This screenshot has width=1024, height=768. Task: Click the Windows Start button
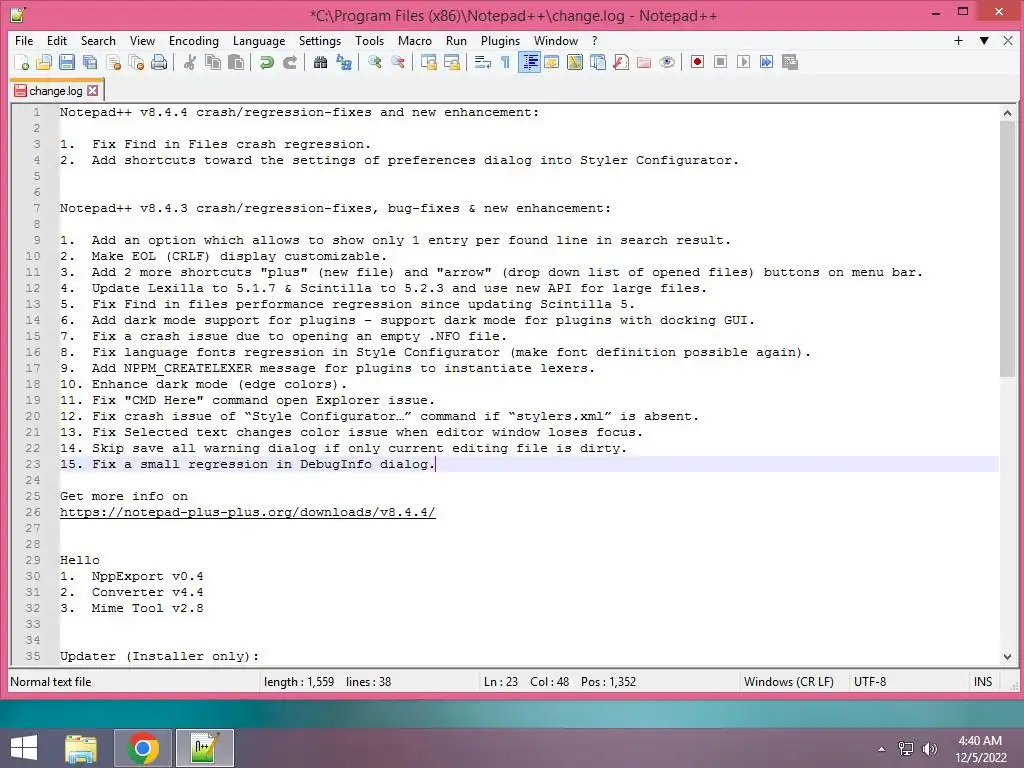pos(24,748)
